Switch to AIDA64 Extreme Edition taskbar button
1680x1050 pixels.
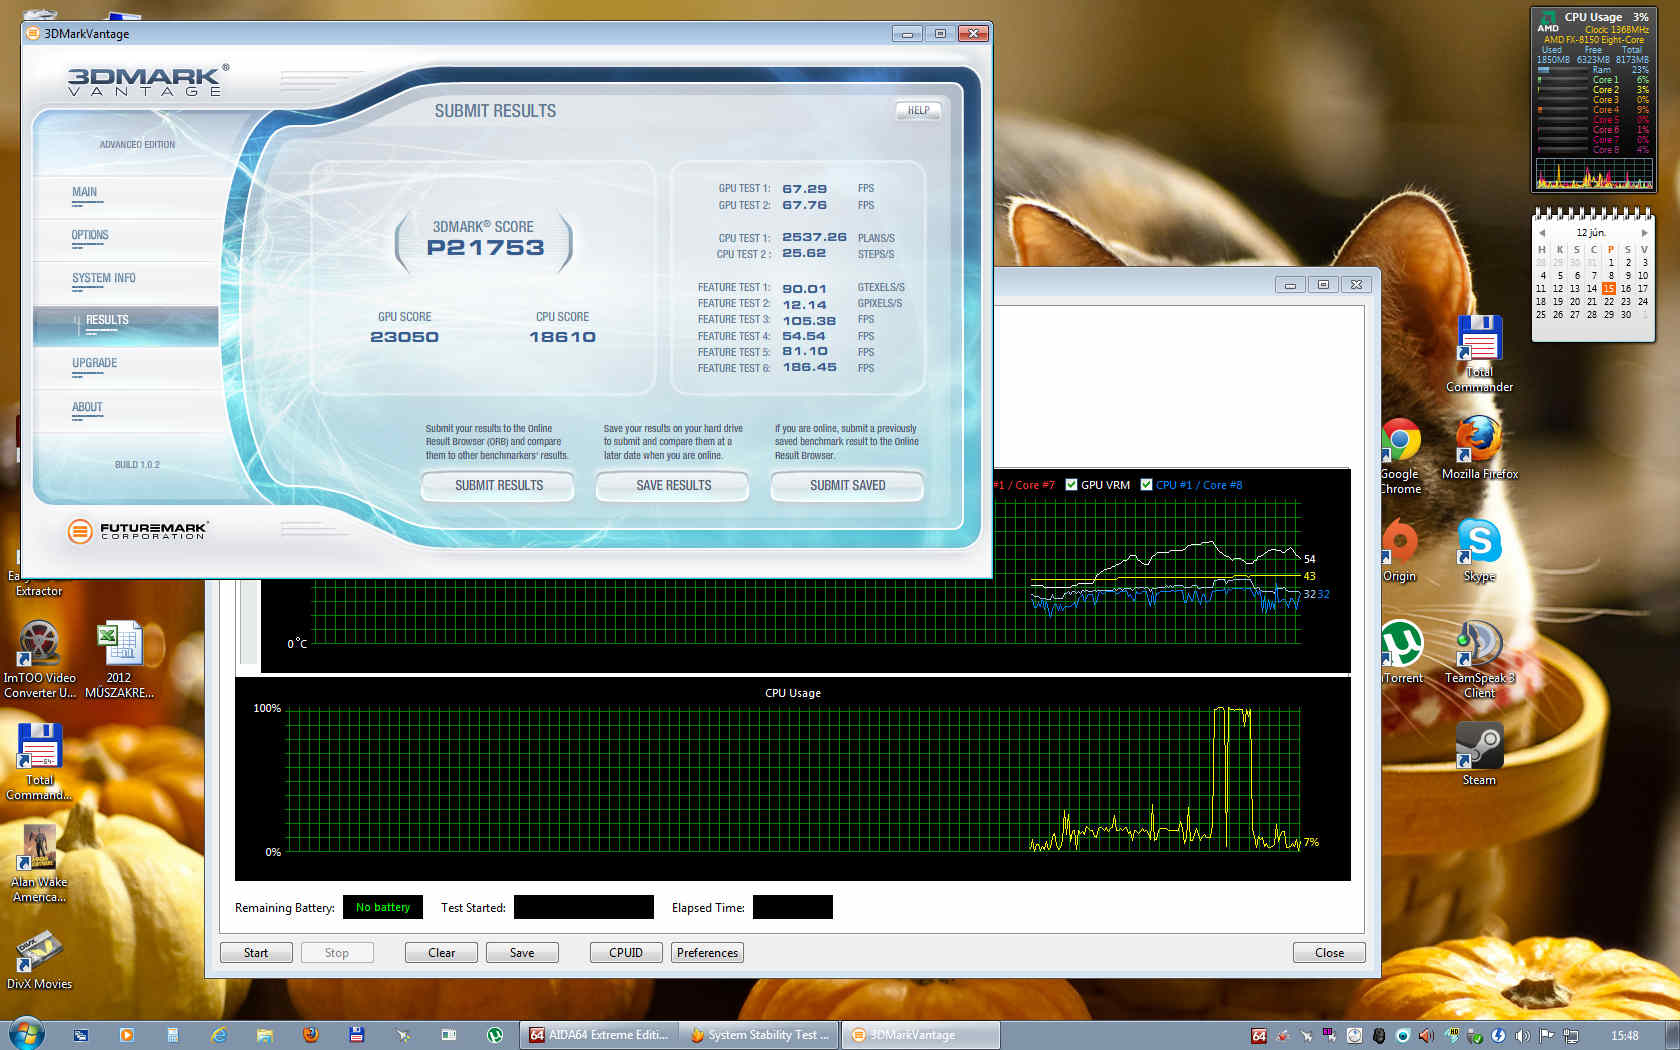coord(598,1035)
